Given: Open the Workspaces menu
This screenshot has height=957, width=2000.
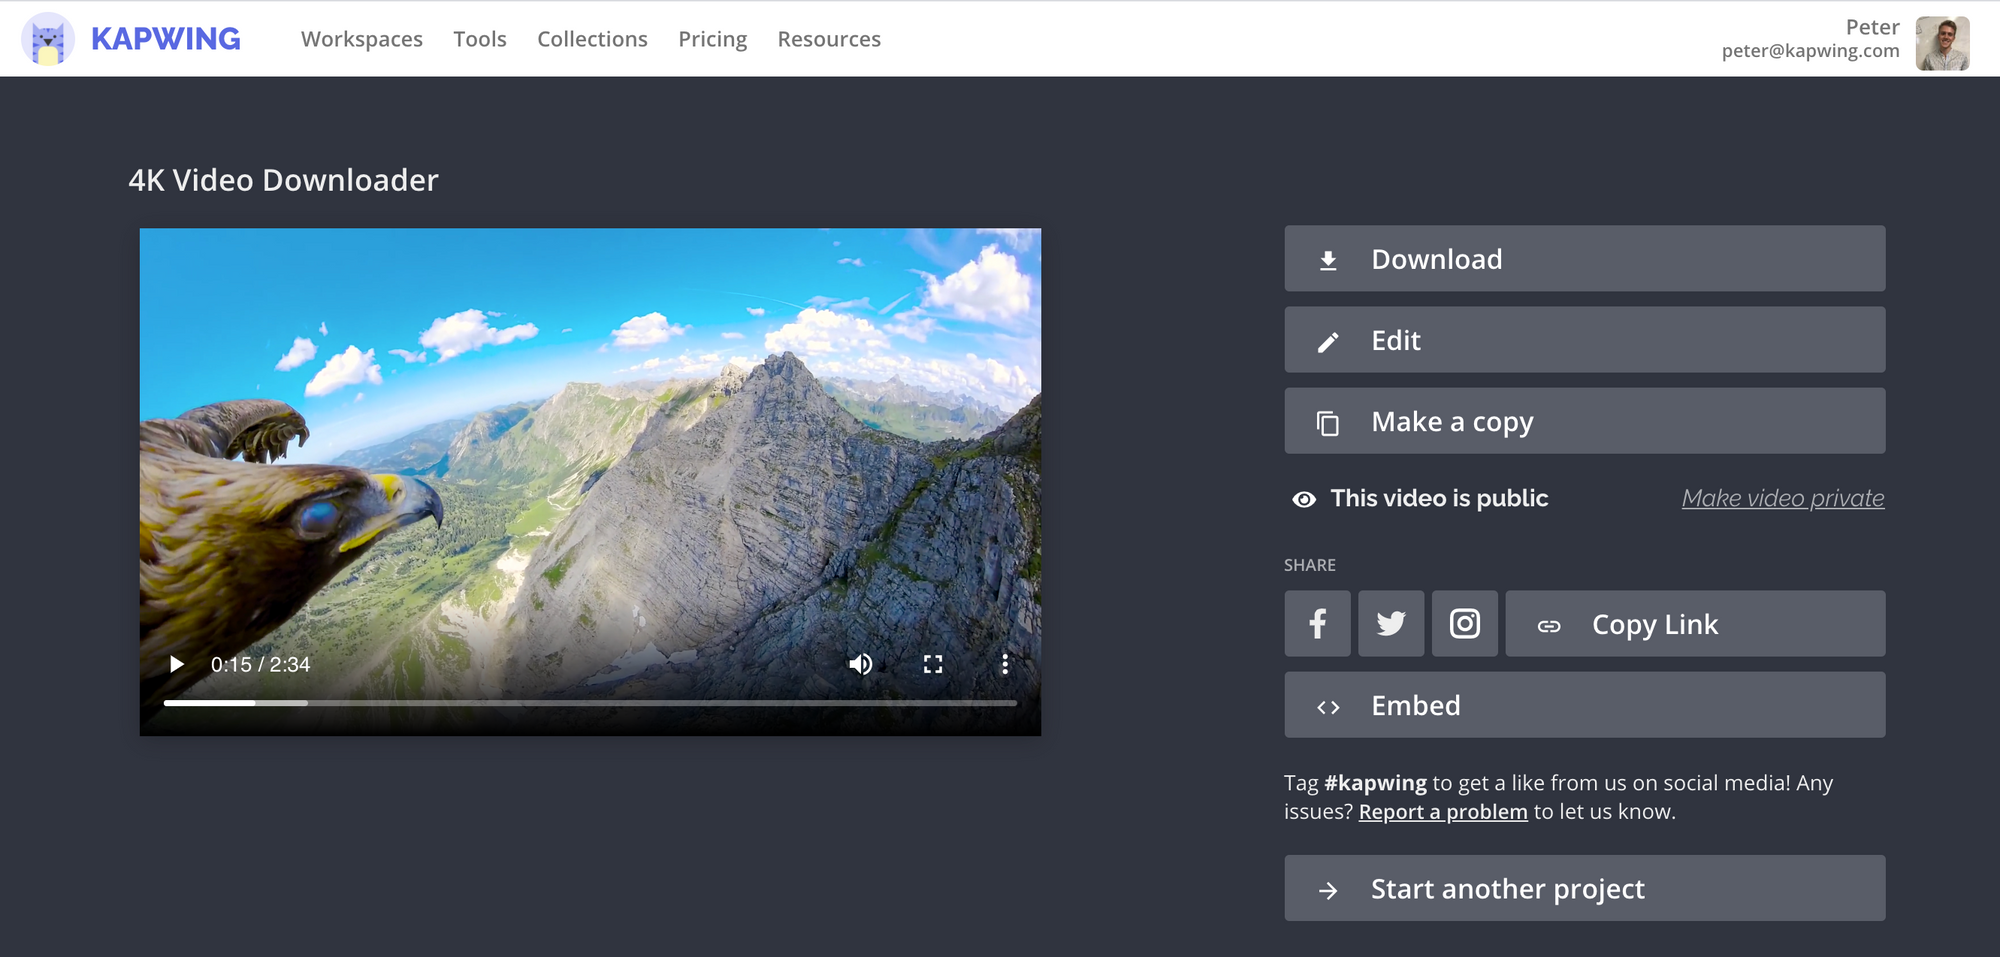Looking at the screenshot, I should click(361, 39).
